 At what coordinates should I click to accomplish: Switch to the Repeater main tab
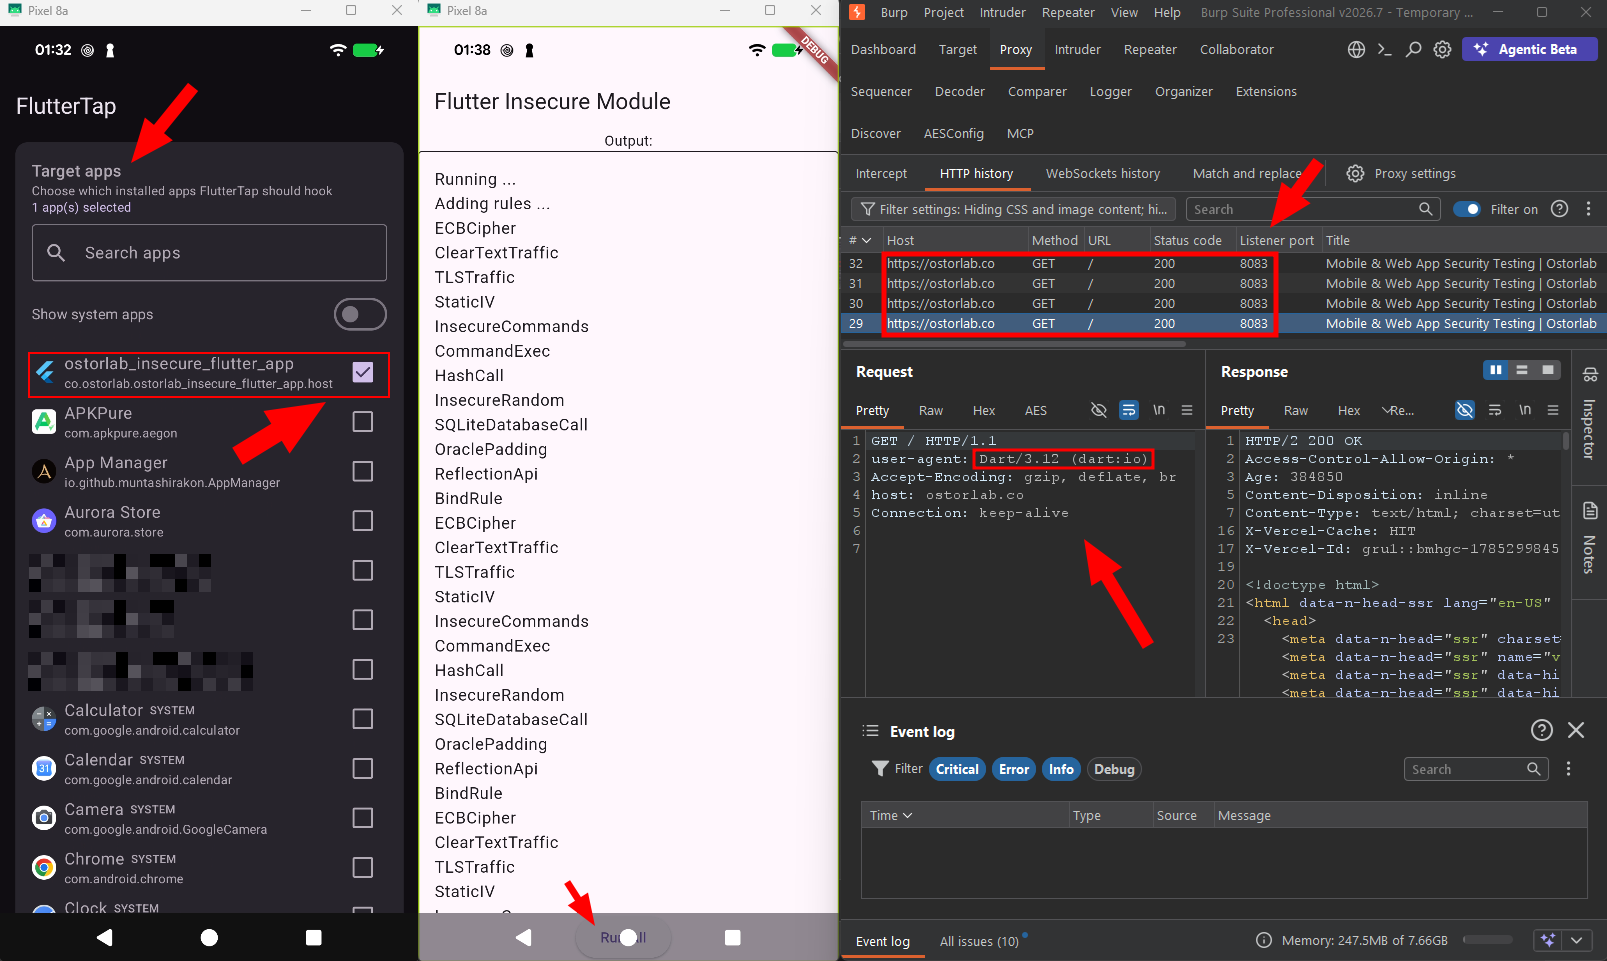pyautogui.click(x=1150, y=49)
